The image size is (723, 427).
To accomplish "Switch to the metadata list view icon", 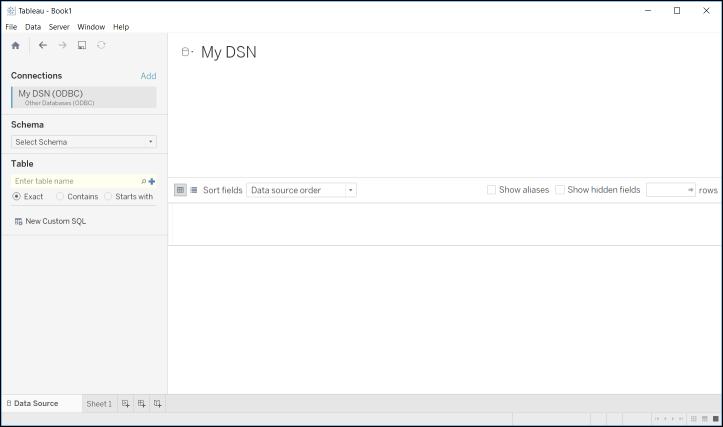I will coord(194,190).
